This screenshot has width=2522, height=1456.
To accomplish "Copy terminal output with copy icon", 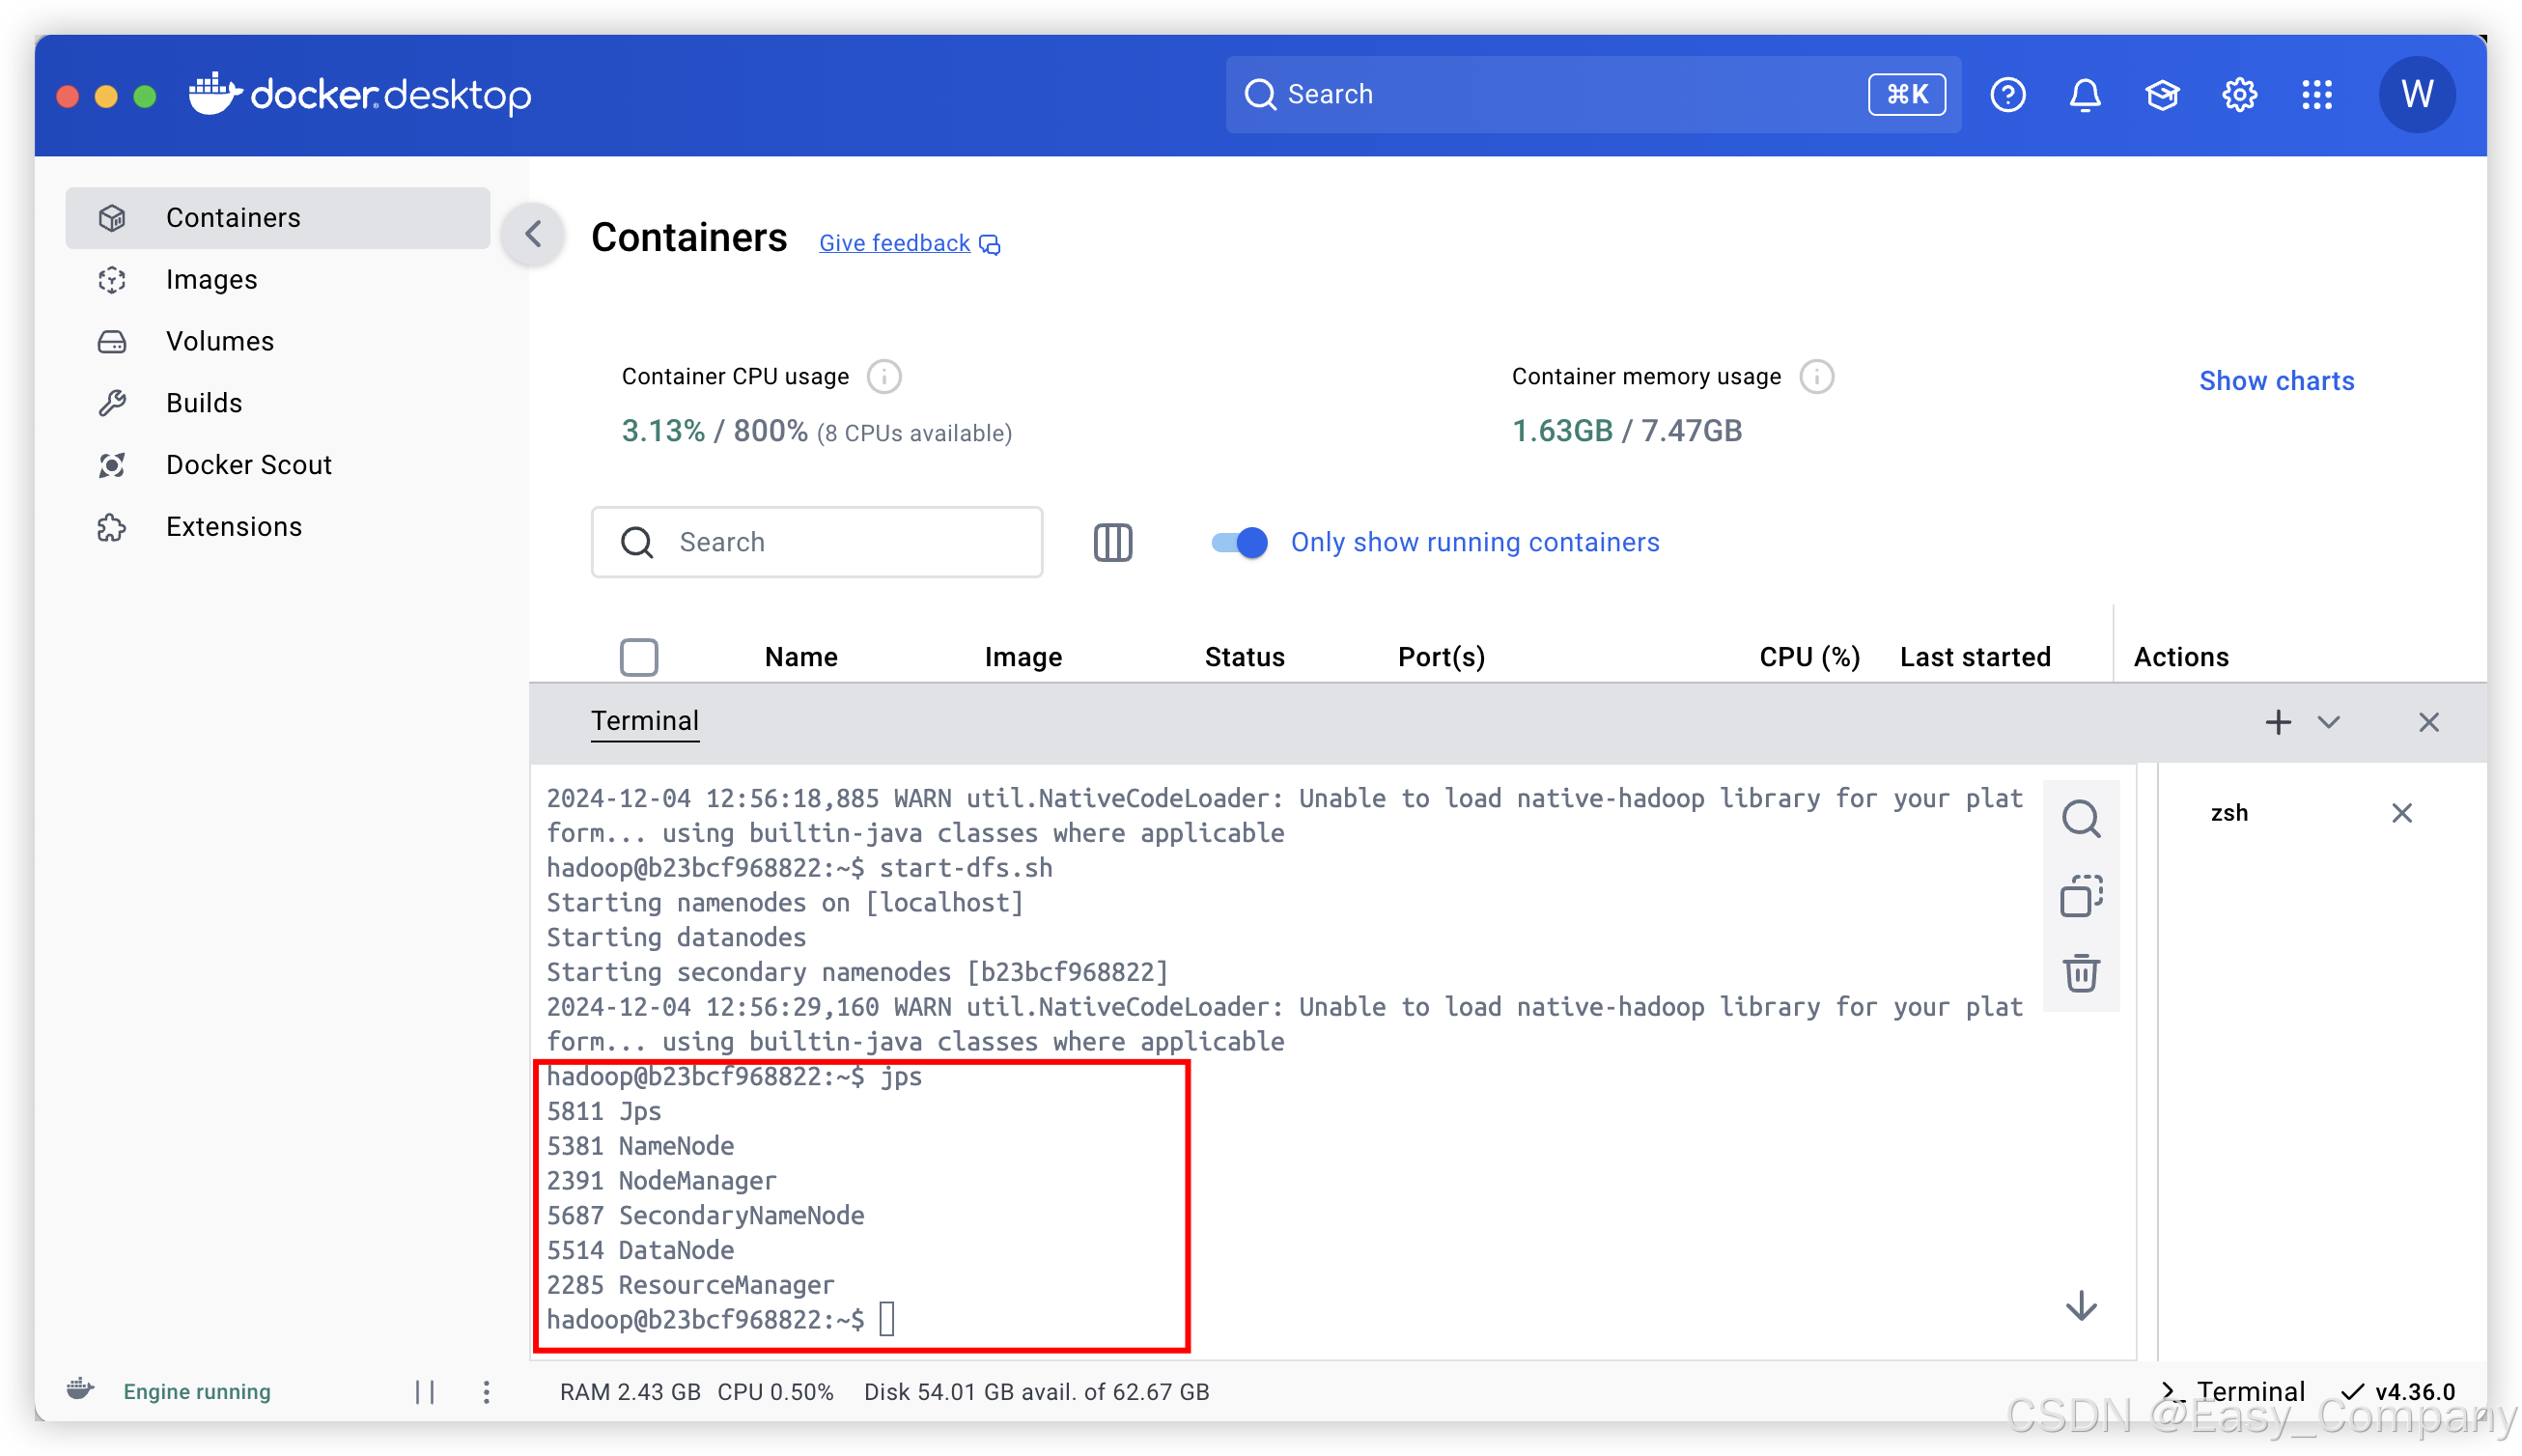I will (x=2081, y=895).
